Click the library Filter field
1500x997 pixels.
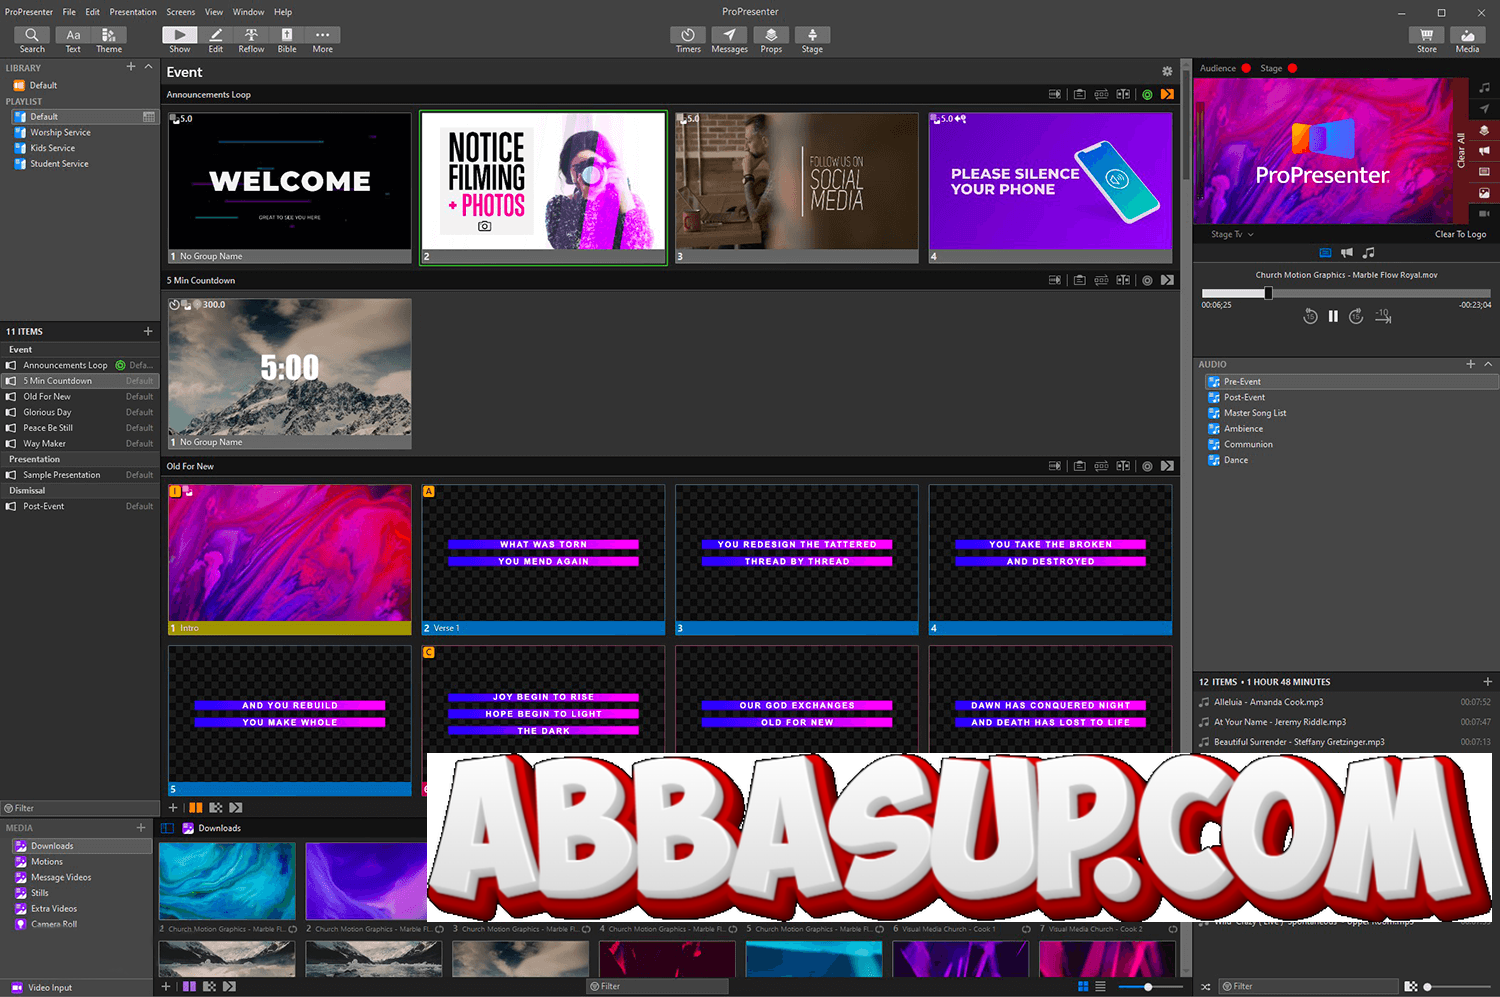[x=80, y=808]
